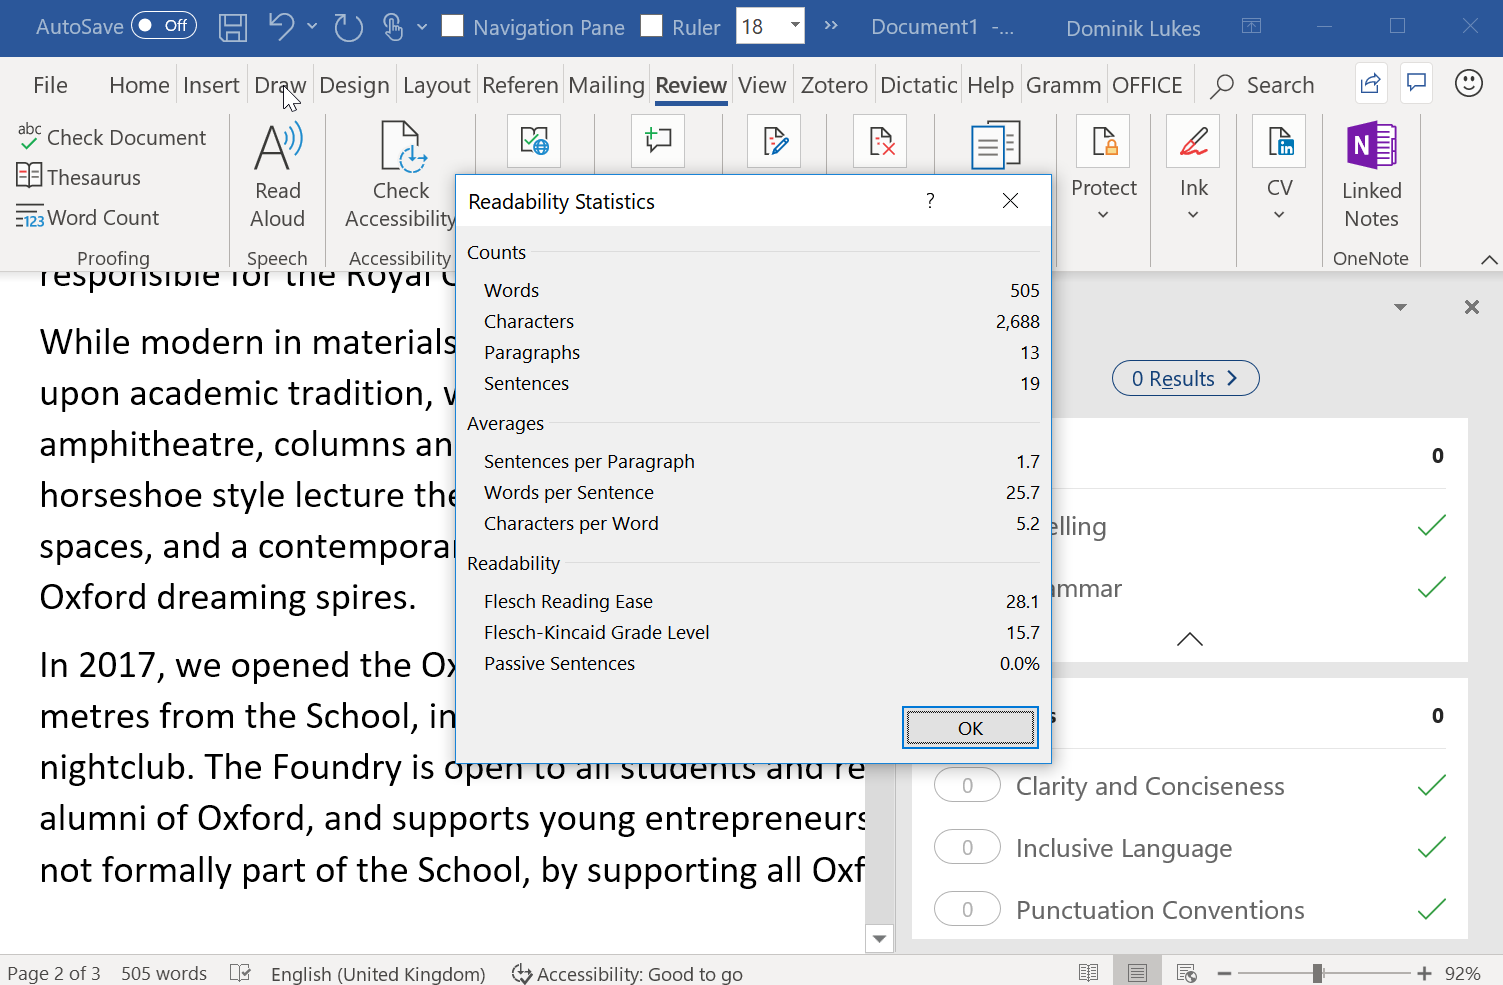
Task: Click the zoom in plus button
Action: point(1424,972)
